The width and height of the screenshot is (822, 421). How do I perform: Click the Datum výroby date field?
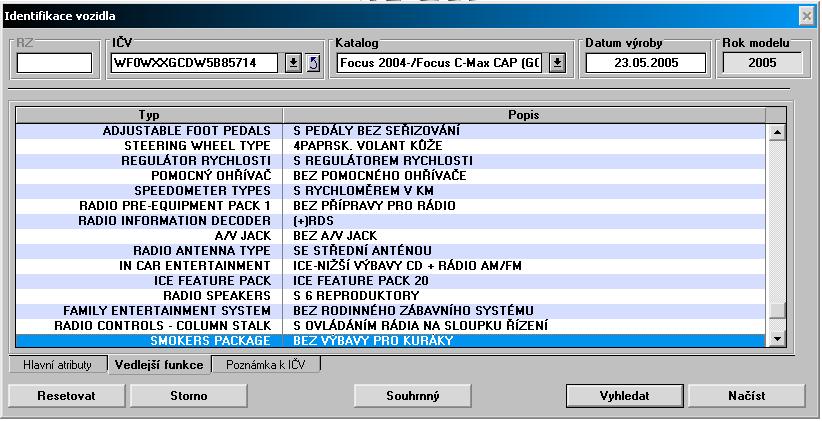645,64
